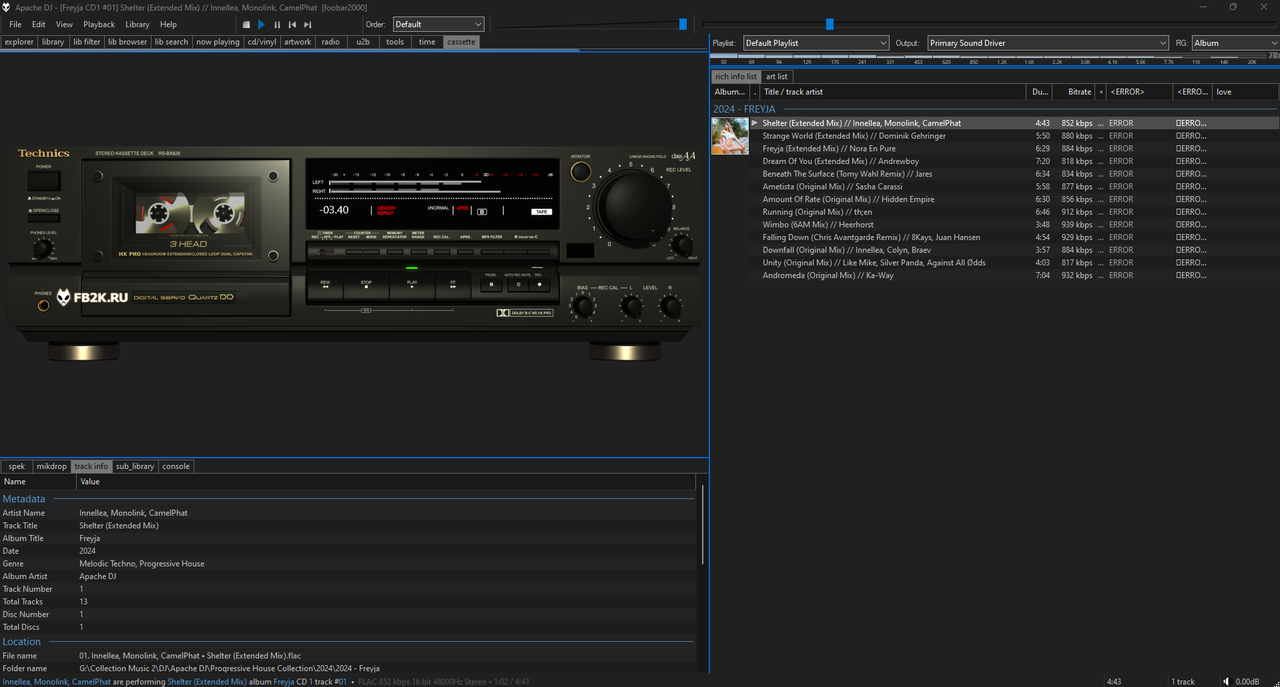This screenshot has width=1280, height=687.
Task: Switch to the cd/vinyl tab
Action: tap(263, 42)
